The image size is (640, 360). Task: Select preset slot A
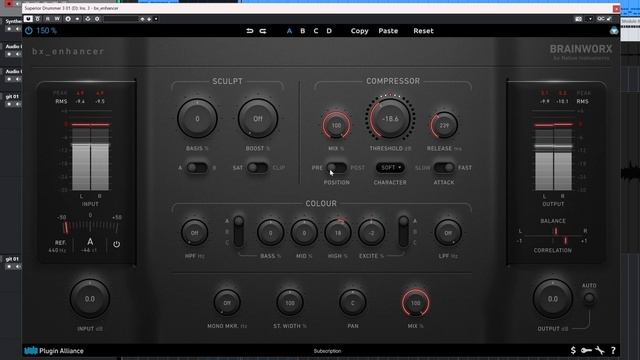[x=289, y=31]
